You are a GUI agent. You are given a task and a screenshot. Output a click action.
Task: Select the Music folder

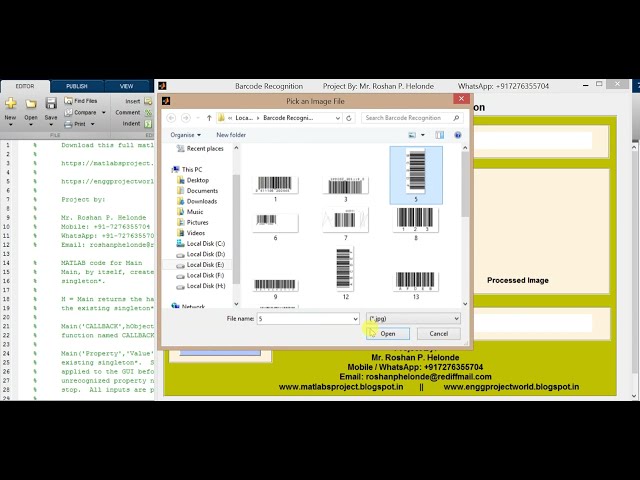point(190,212)
